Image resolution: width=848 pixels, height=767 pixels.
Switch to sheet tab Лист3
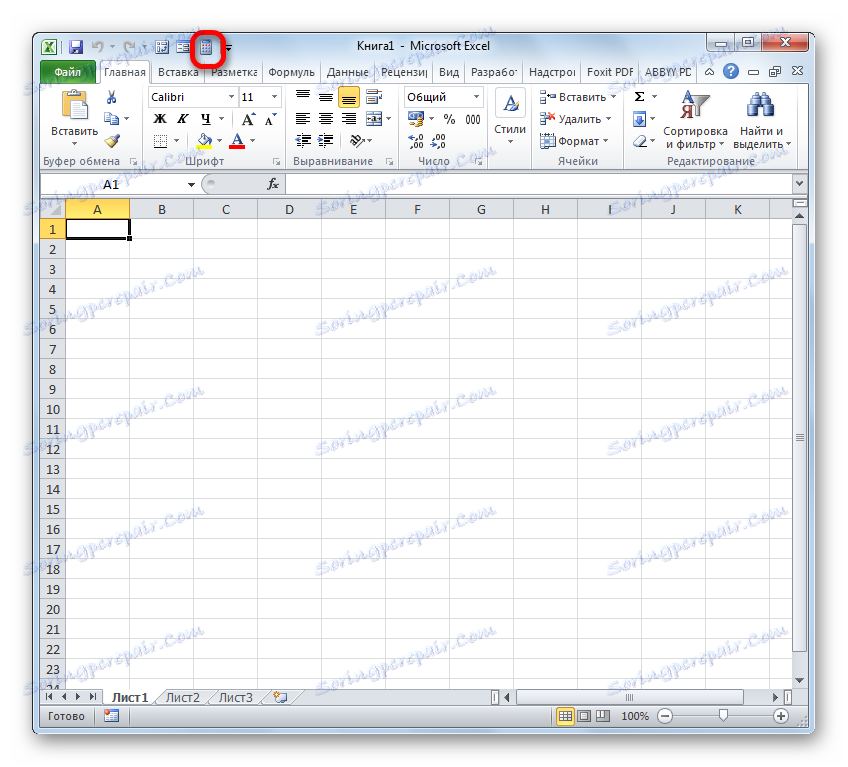[235, 697]
